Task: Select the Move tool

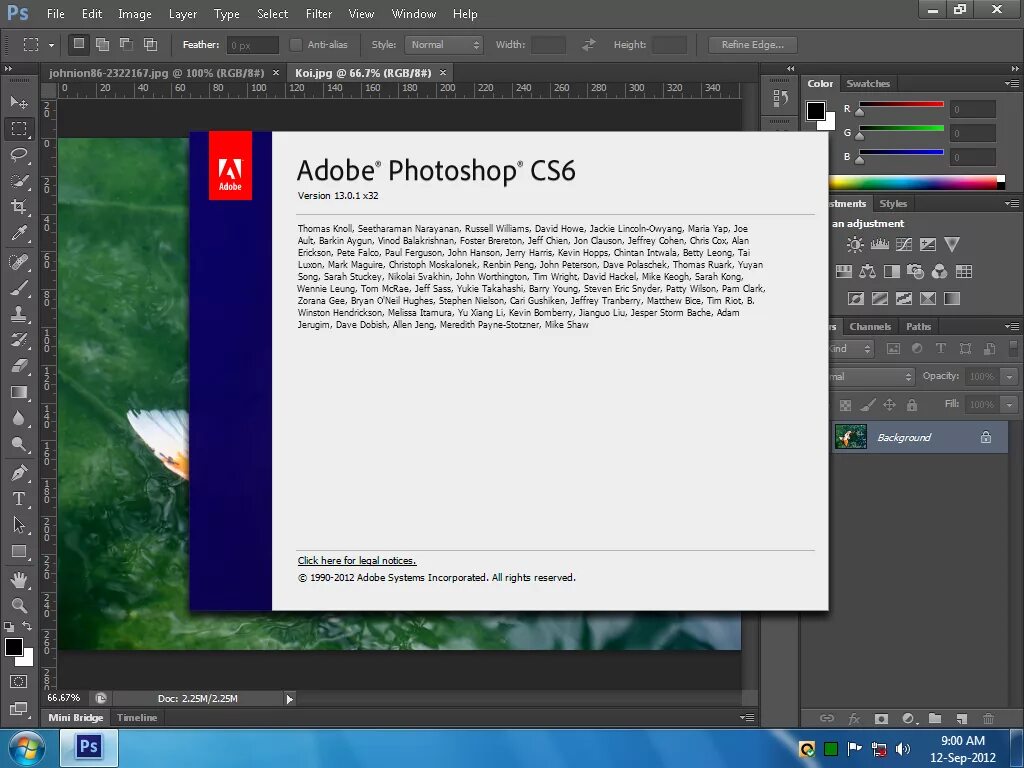Action: point(19,103)
